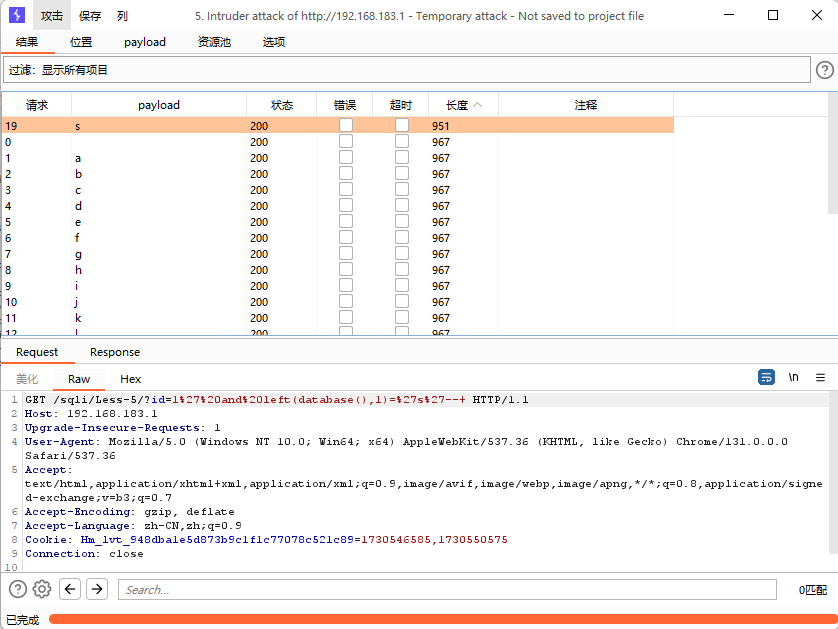Click the 0匹配 match count label
The height and width of the screenshot is (629, 838).
(x=813, y=590)
